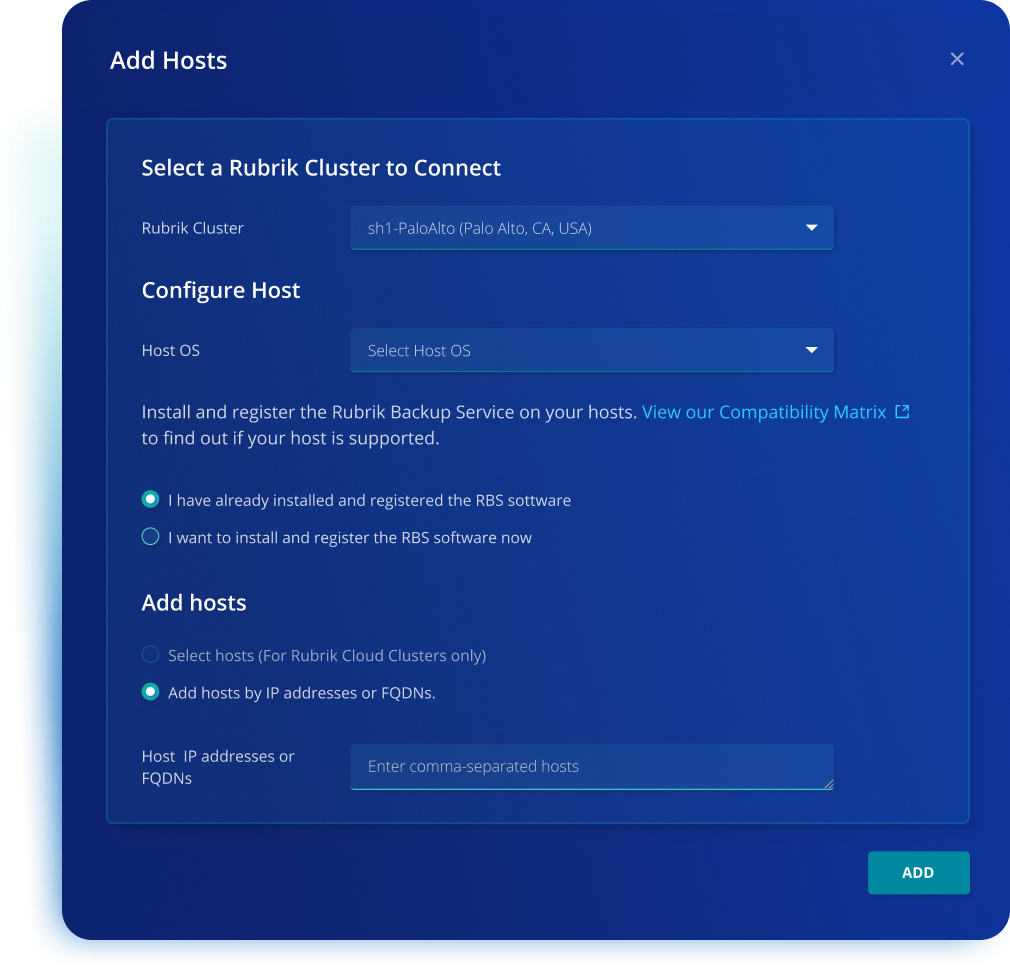Click the "Configure Host" heading
Screen dimensions: 1010x970
point(221,290)
